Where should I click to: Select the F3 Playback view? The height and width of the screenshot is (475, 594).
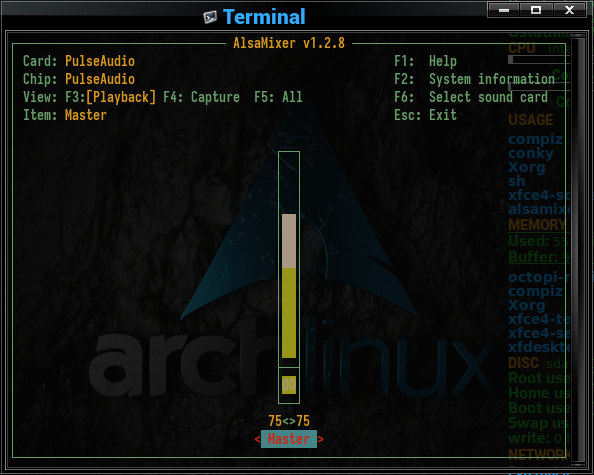[x=110, y=97]
